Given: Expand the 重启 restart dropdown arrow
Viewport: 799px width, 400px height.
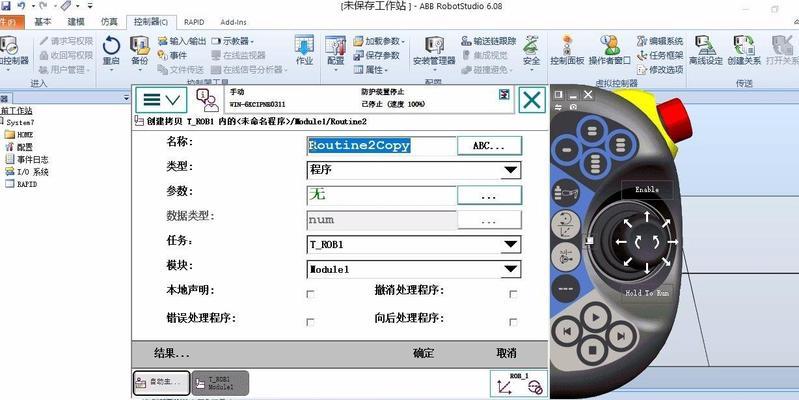Looking at the screenshot, I should 111,70.
